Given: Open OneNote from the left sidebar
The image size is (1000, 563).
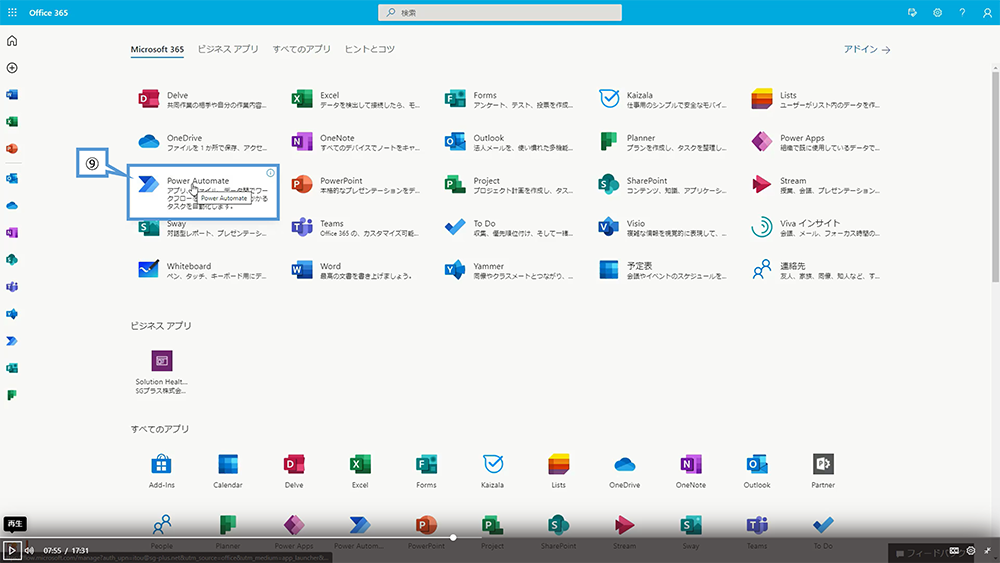Looking at the screenshot, I should 12,233.
